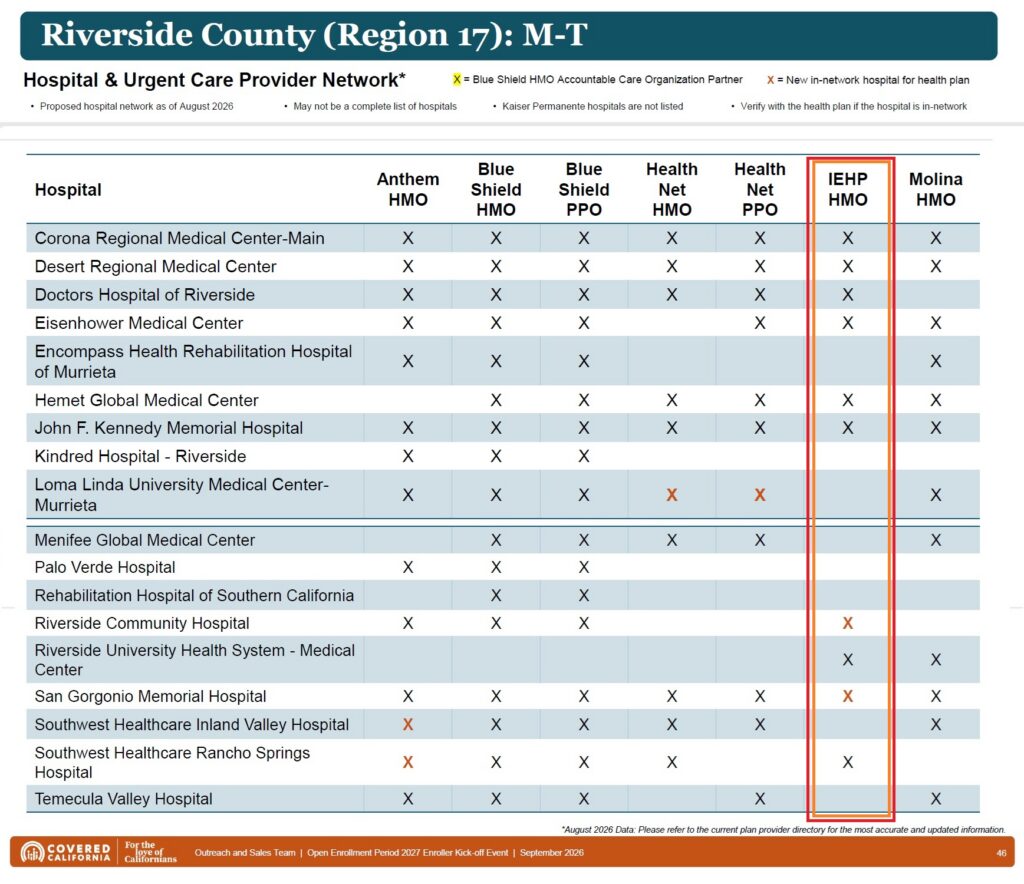1024x884 pixels.
Task: Click orange X for San Gorgonio IEHP HMO
Action: 848,697
